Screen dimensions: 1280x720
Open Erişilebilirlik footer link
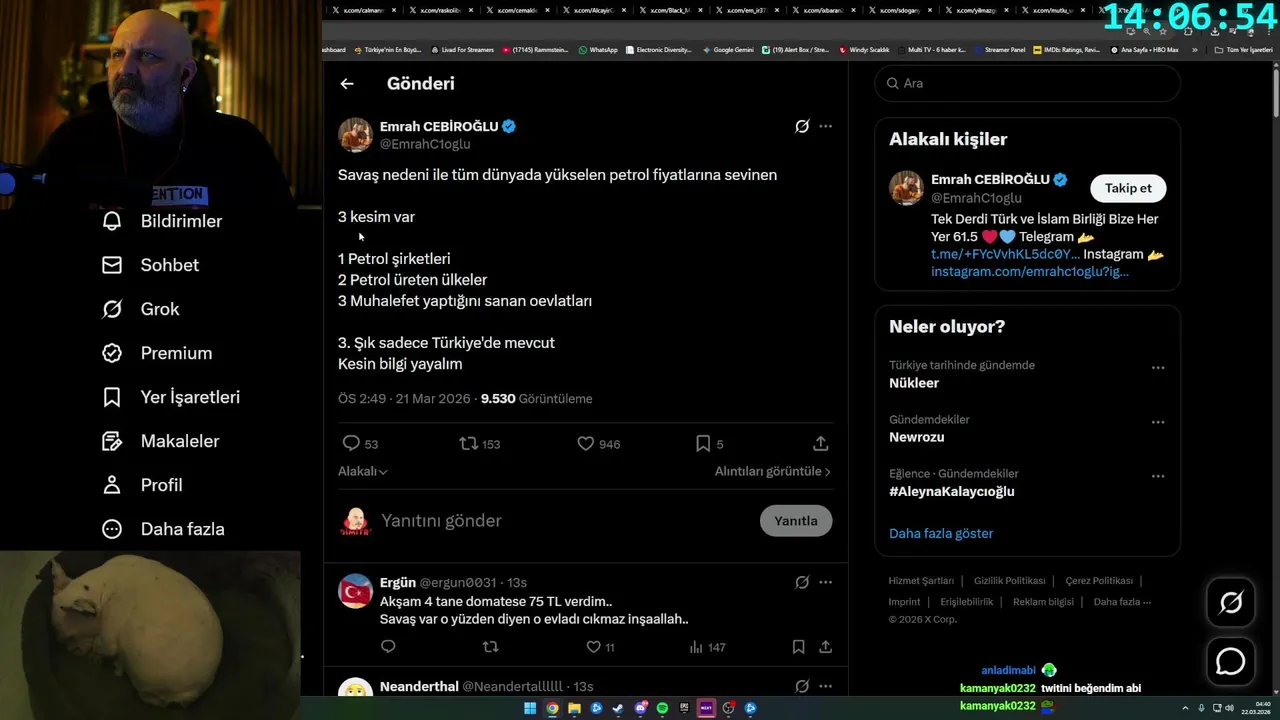point(967,602)
